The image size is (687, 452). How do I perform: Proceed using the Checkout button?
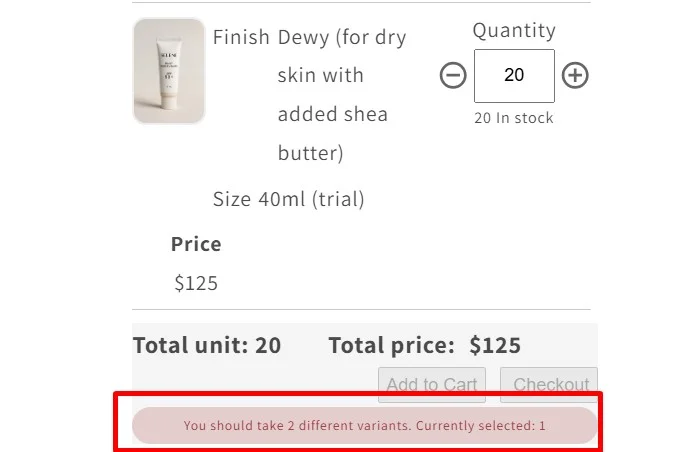(549, 384)
